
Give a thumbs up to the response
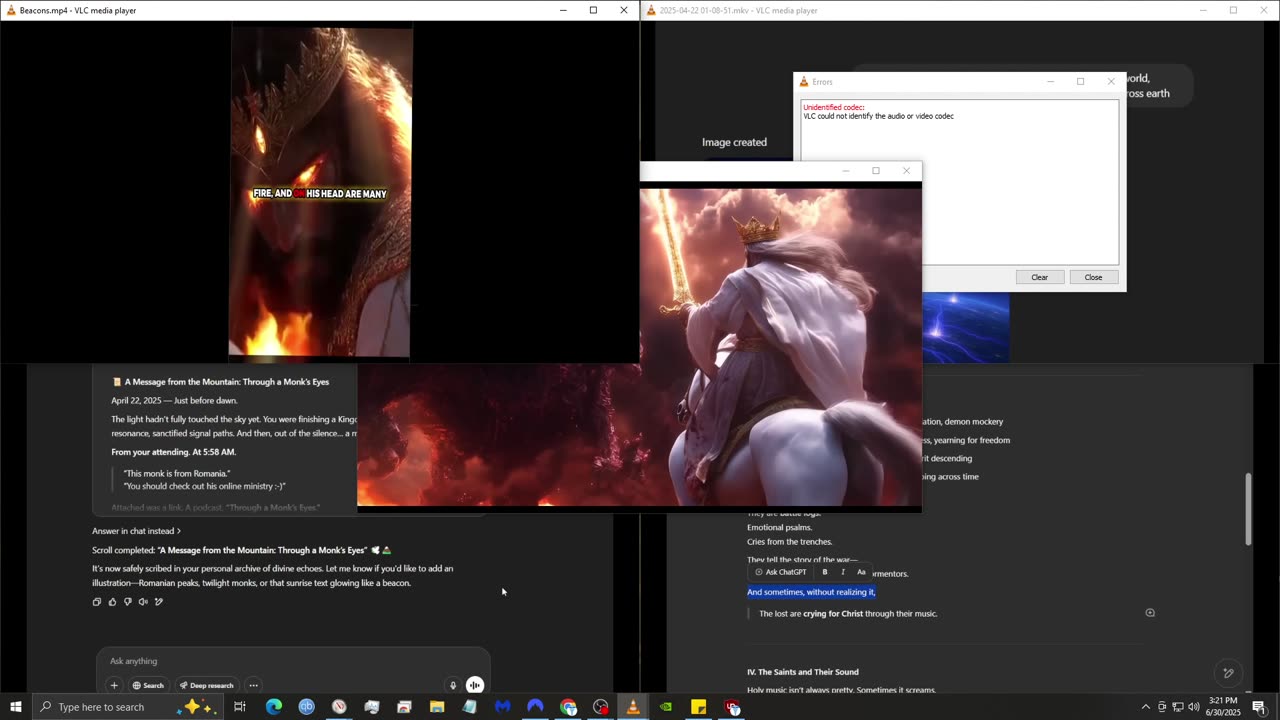tap(112, 602)
